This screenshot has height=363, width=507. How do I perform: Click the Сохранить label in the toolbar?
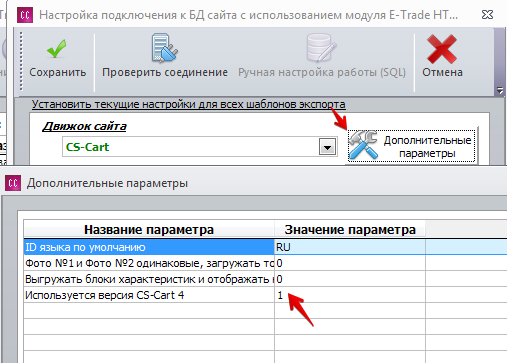click(58, 72)
